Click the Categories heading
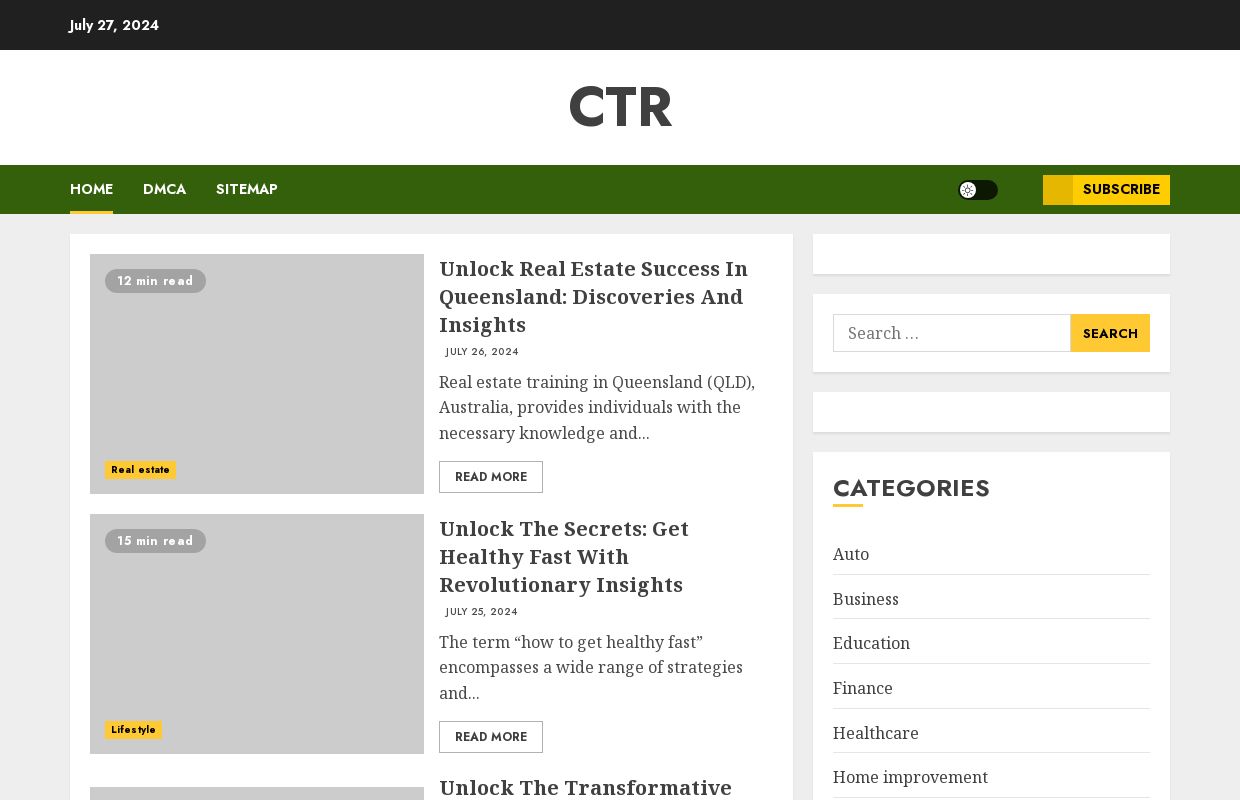The image size is (1240, 800). [911, 488]
